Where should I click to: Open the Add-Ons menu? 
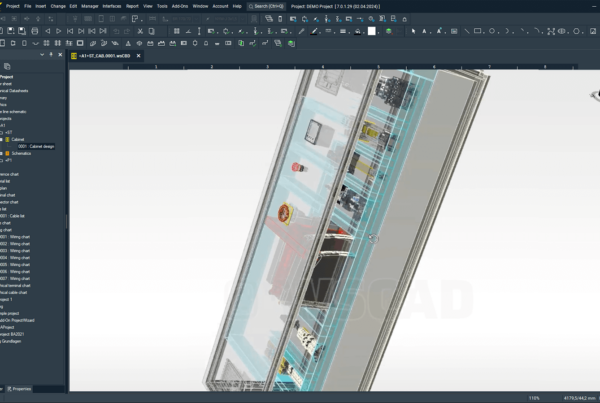pyautogui.click(x=178, y=6)
